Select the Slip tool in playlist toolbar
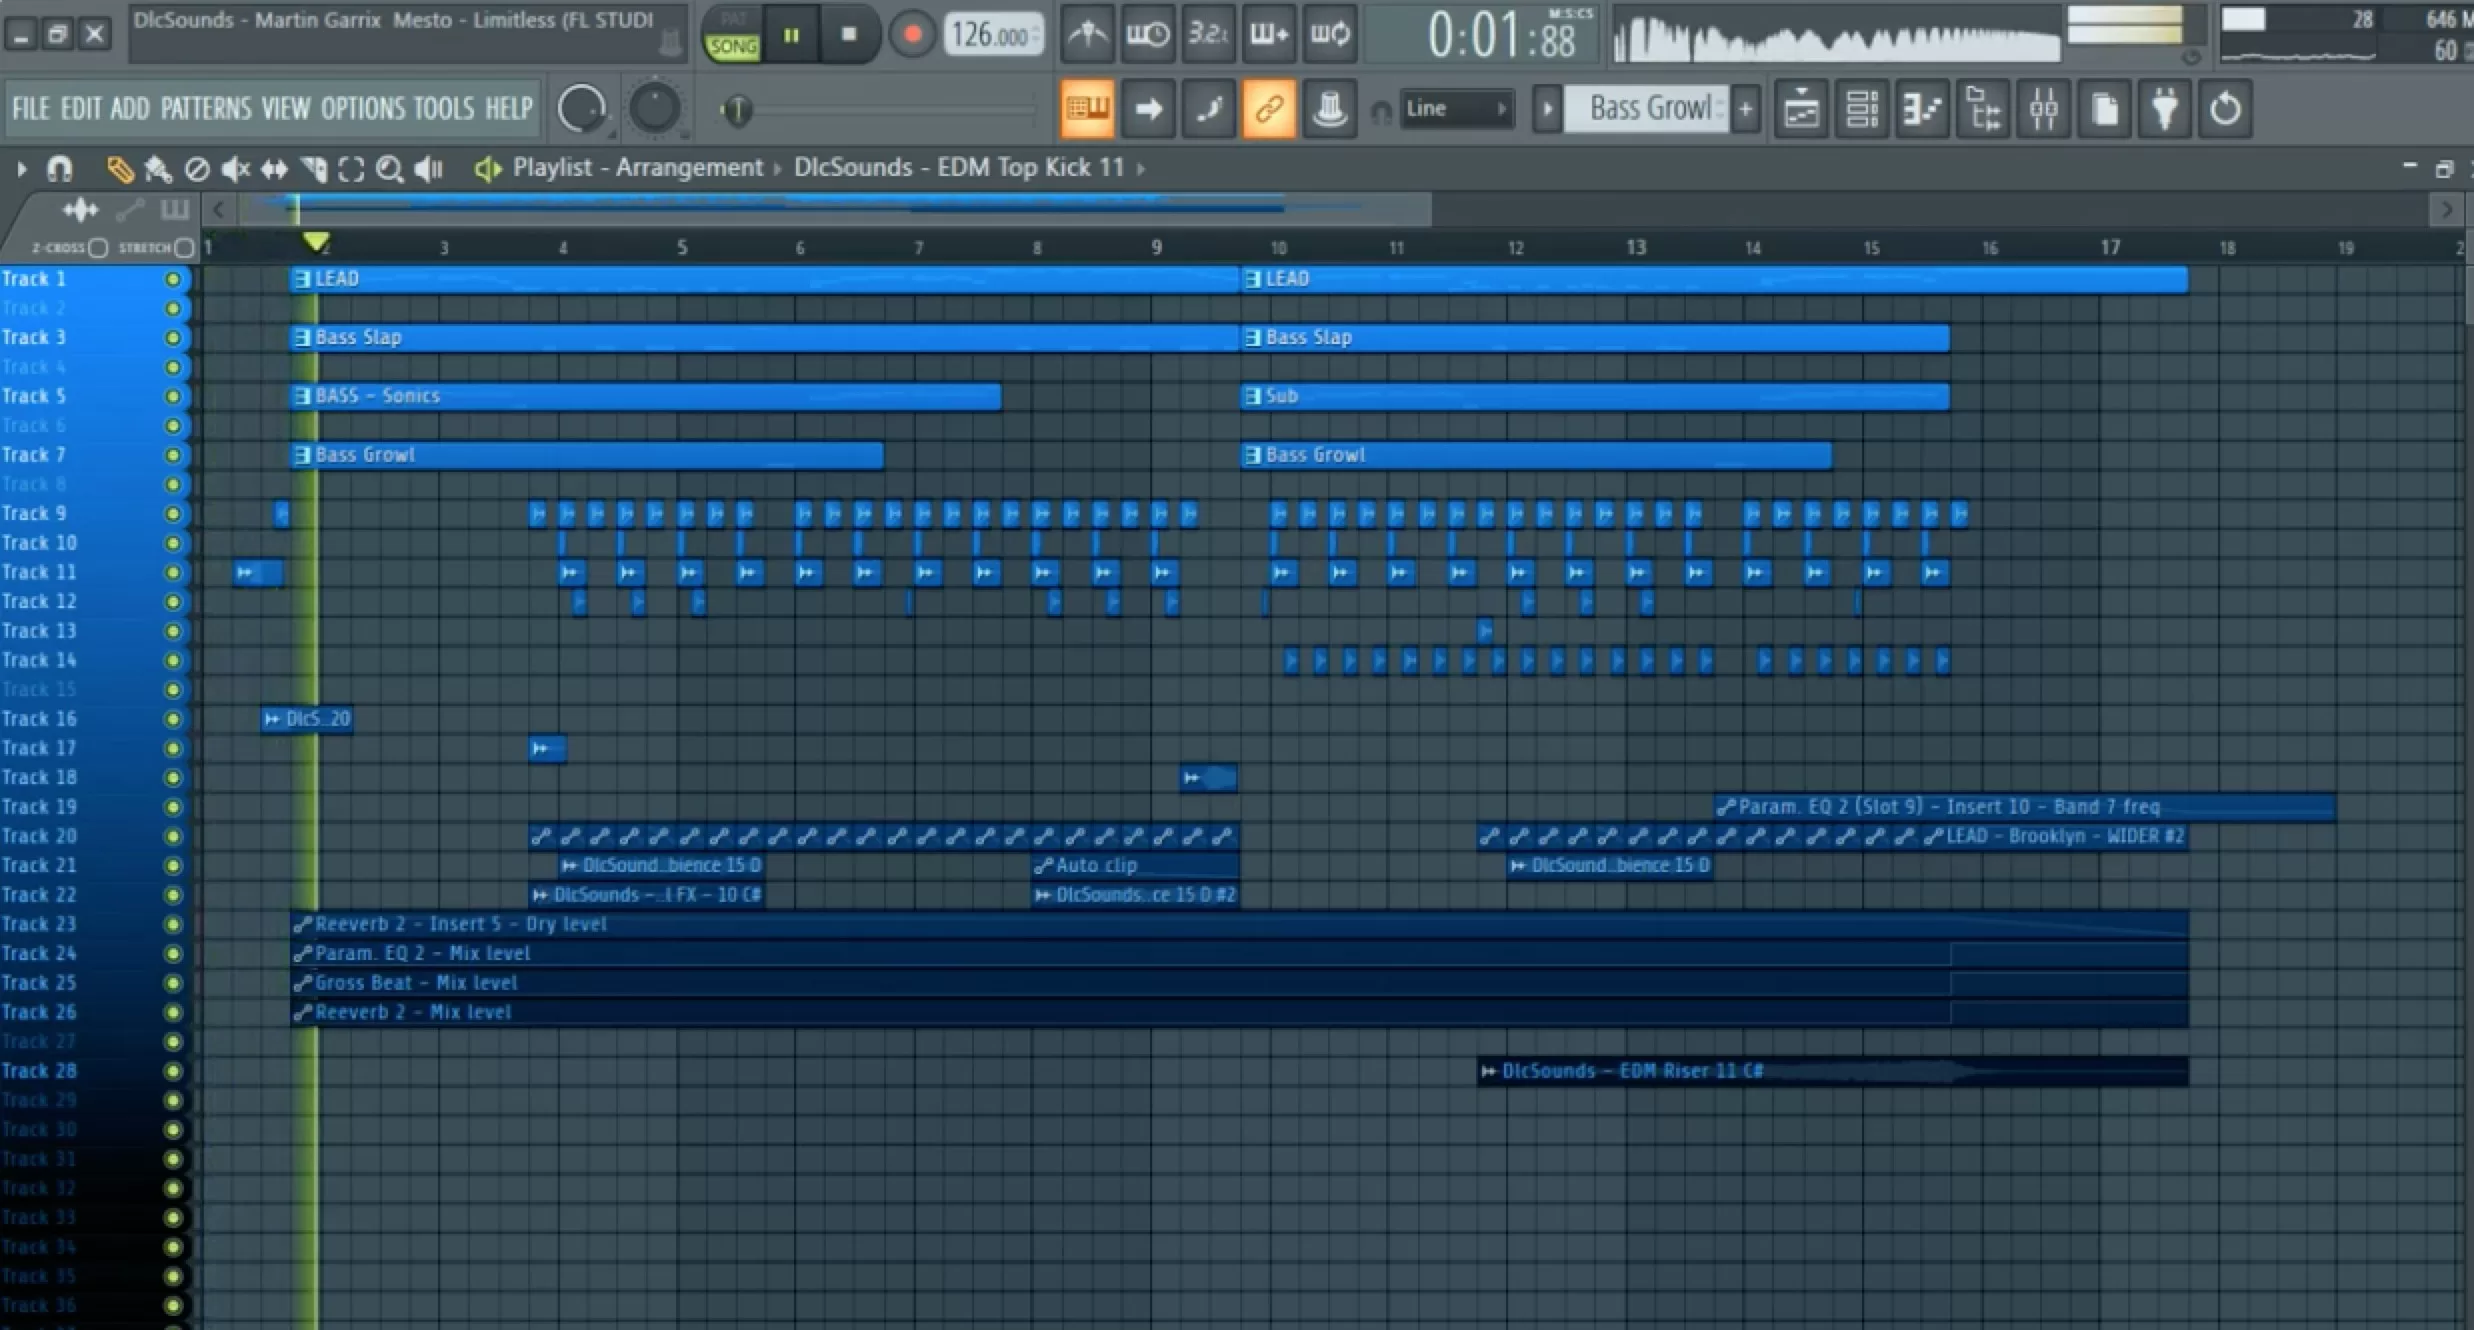This screenshot has height=1330, width=2474. click(x=274, y=169)
